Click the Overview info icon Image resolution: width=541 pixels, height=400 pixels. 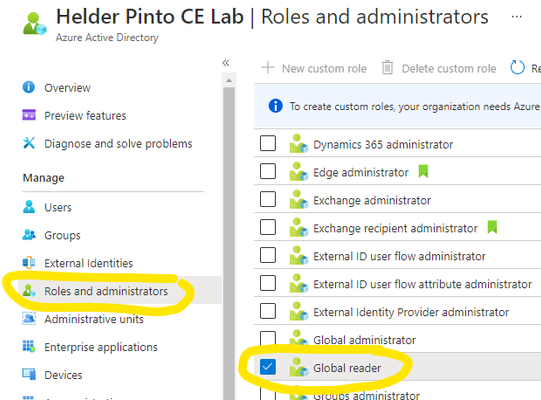[29, 87]
